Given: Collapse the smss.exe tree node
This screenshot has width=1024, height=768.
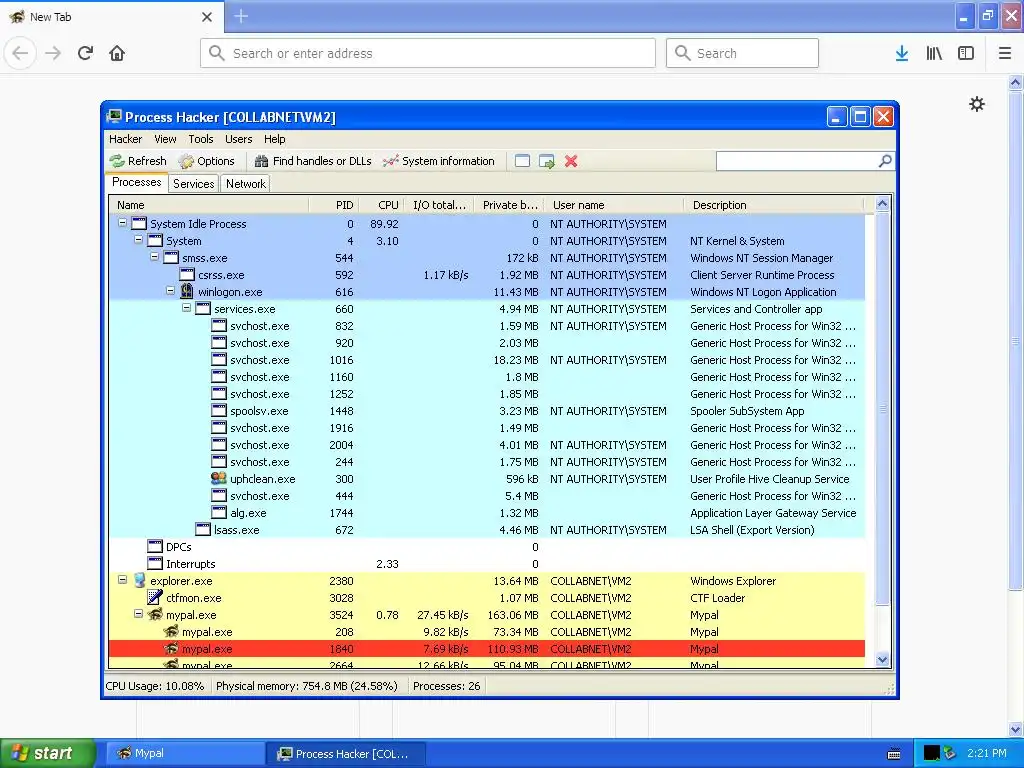Looking at the screenshot, I should [155, 257].
